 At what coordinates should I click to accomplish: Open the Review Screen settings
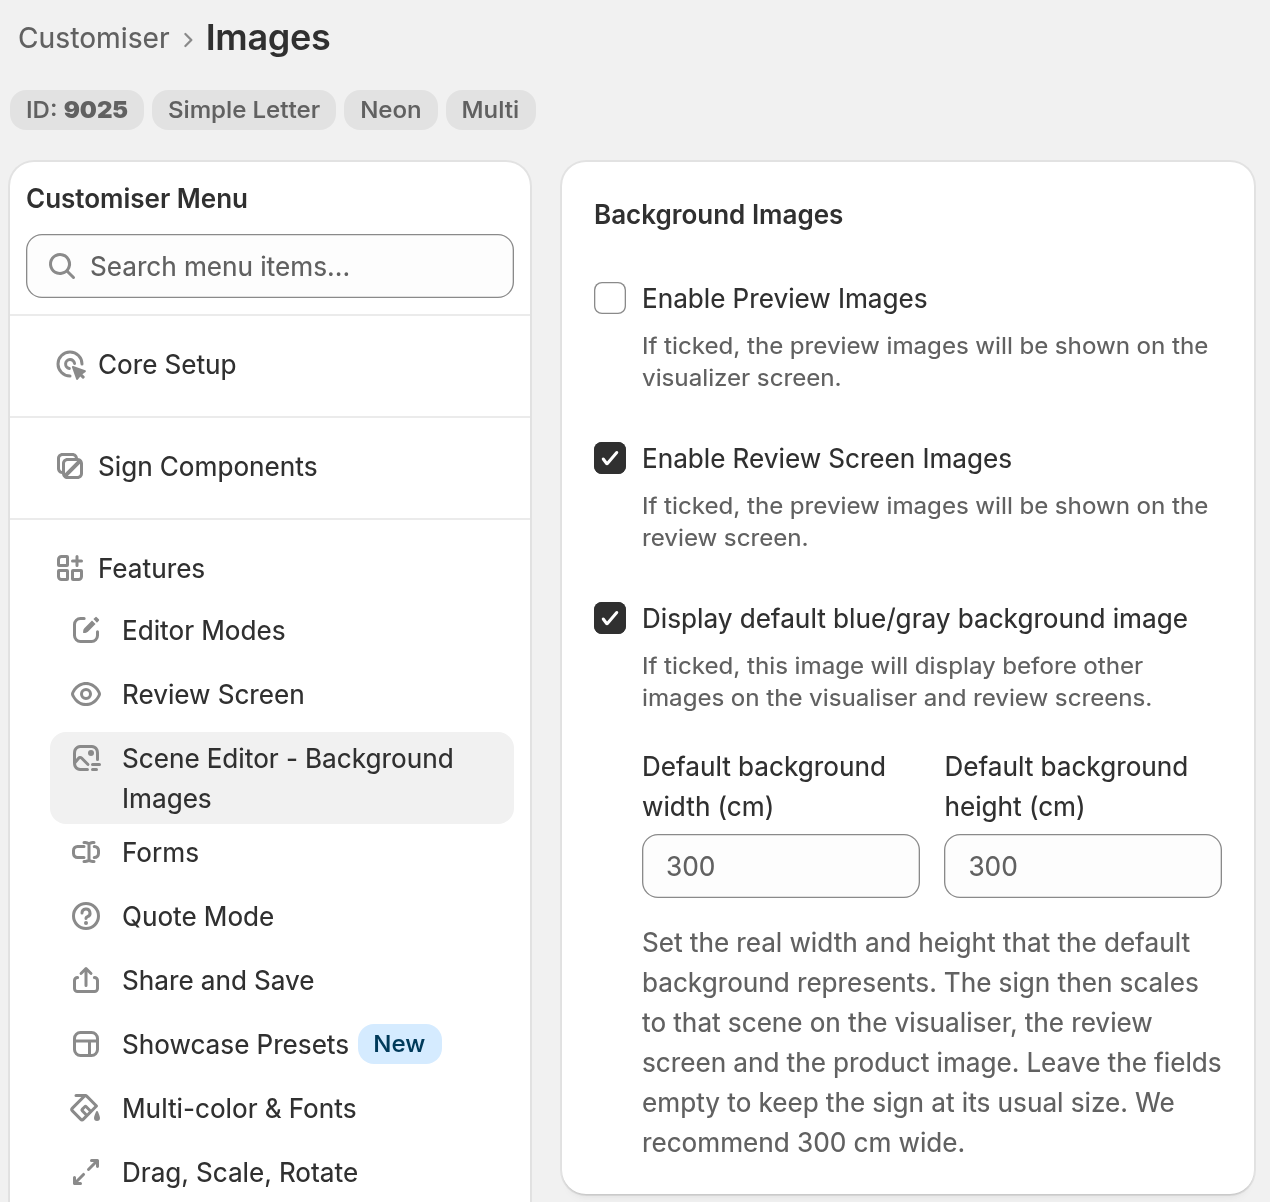coord(282,694)
